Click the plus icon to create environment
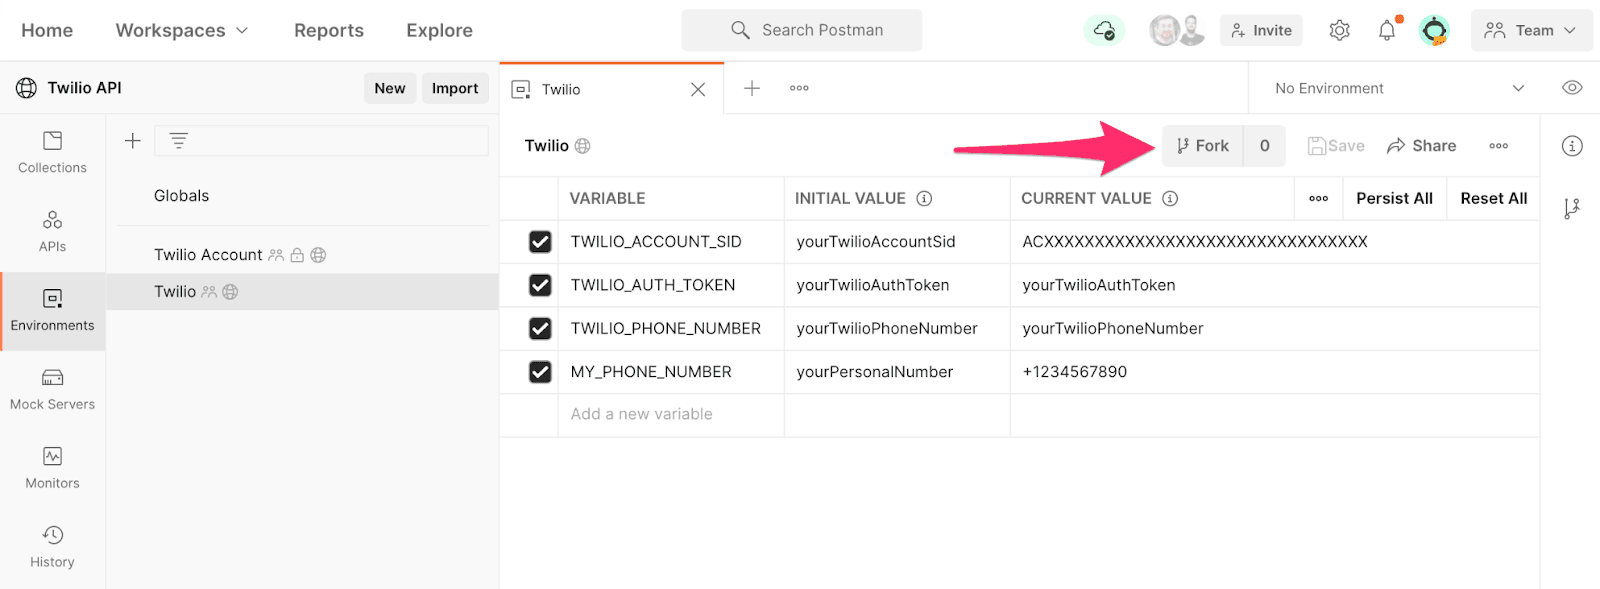Viewport: 1600px width, 589px height. 132,141
